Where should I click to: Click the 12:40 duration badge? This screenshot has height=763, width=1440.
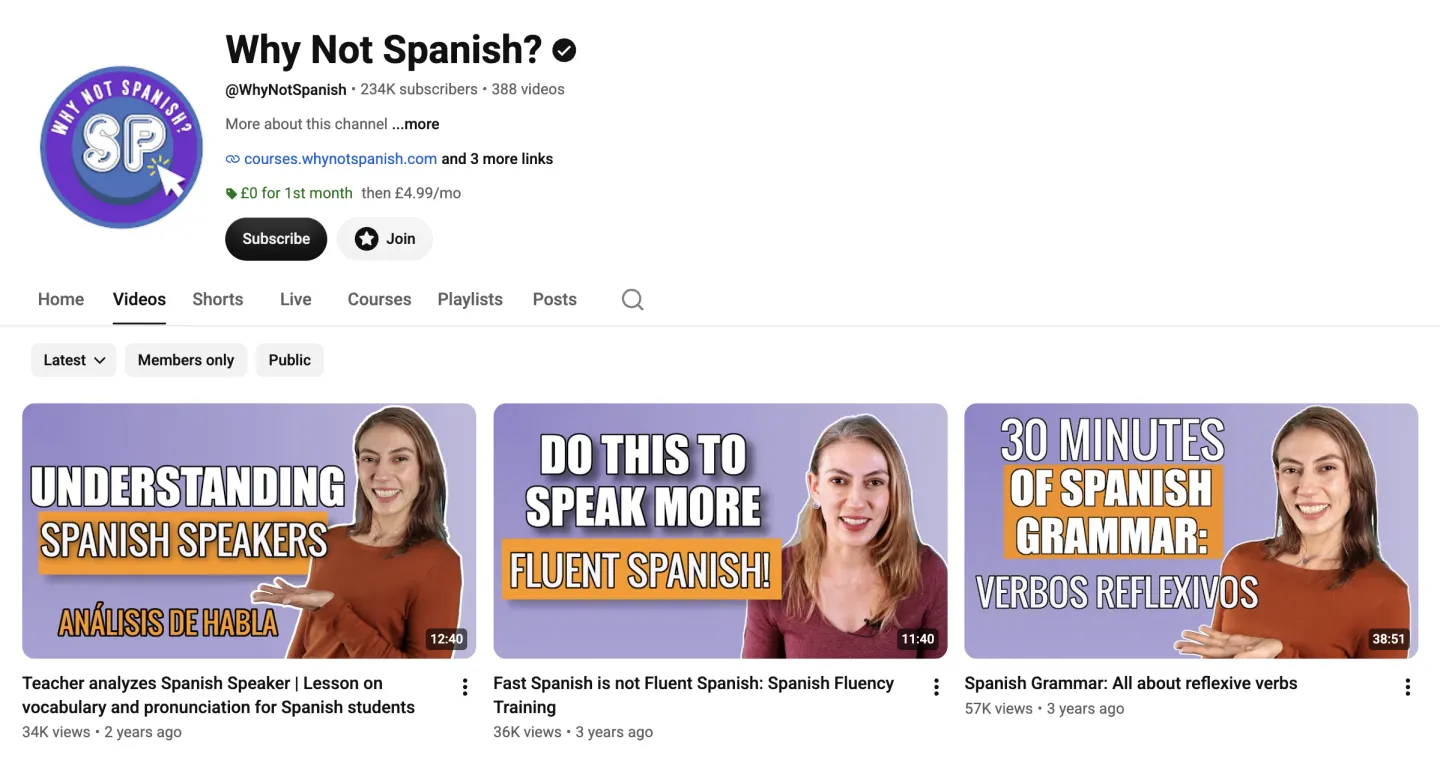click(x=447, y=639)
